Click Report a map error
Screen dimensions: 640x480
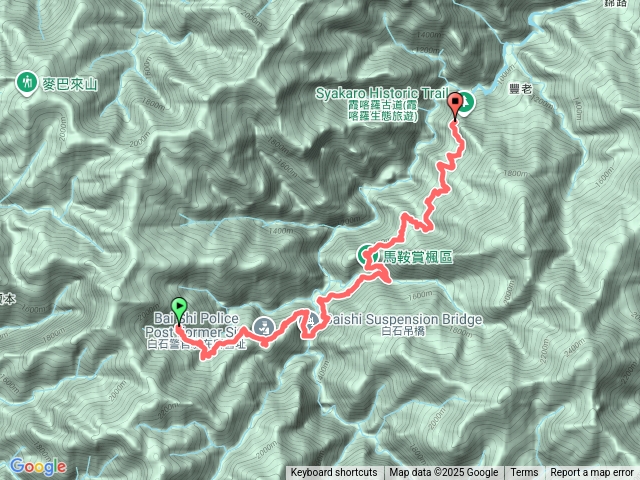click(x=592, y=473)
